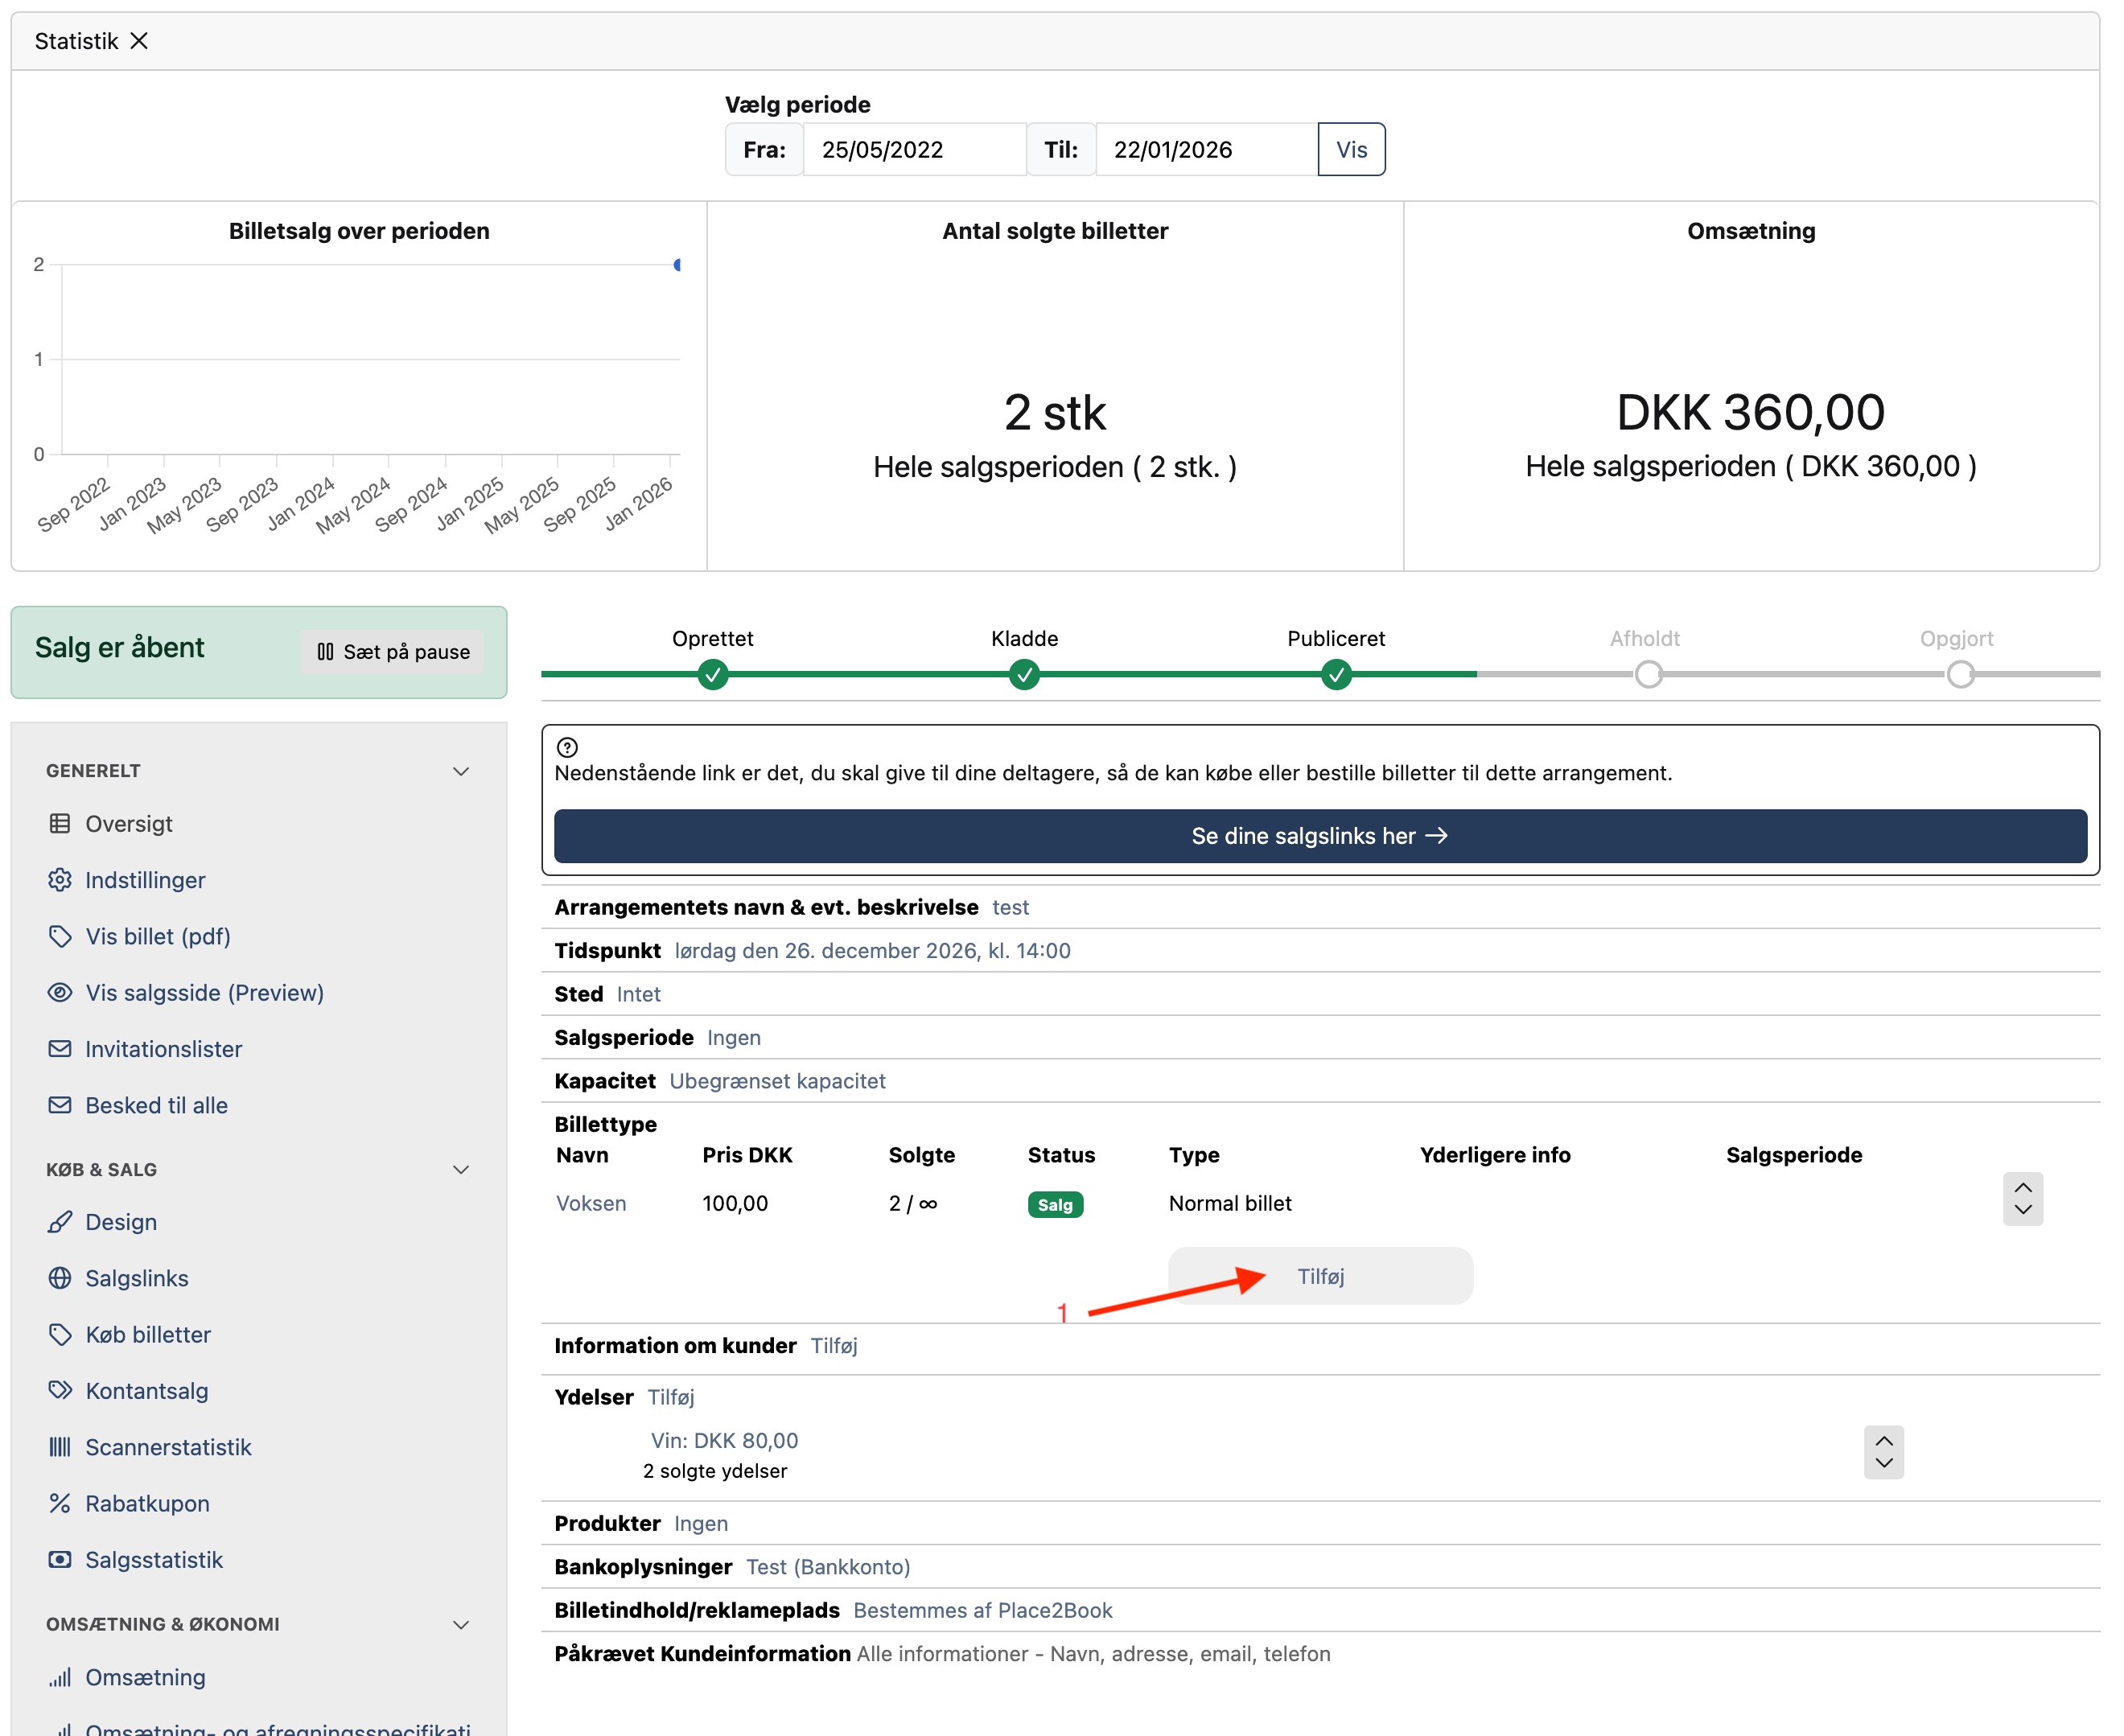Collapse OMSÆTNING & ØKONOMI section
The width and height of the screenshot is (2124, 1736).
pos(461,1625)
